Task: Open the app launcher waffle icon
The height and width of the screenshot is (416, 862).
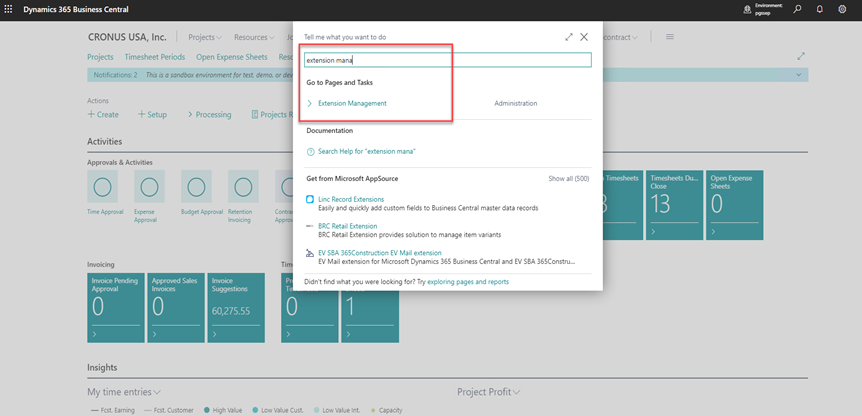Action: tap(8, 10)
